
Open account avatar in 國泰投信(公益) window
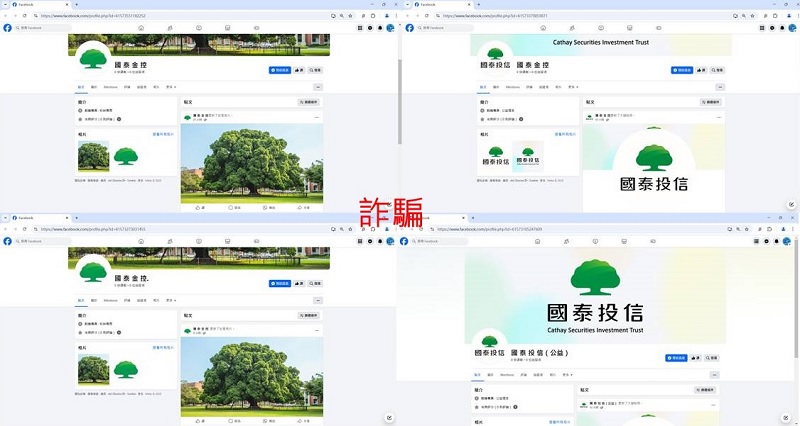(787, 241)
